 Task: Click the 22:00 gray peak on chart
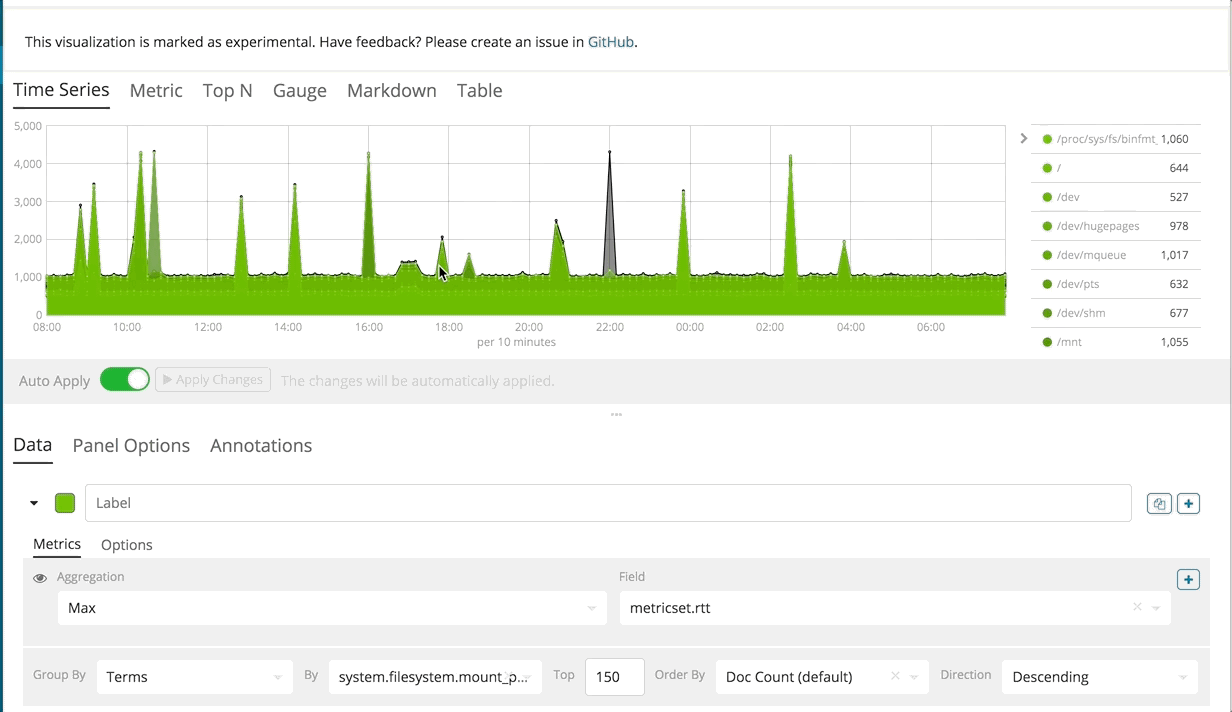click(609, 215)
